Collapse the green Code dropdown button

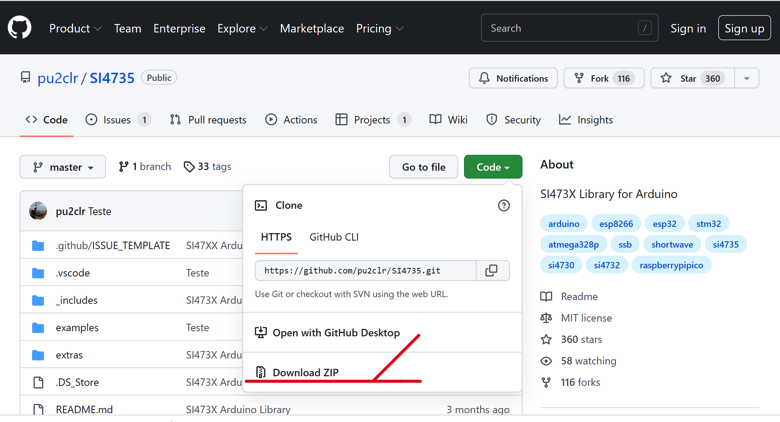pos(493,167)
